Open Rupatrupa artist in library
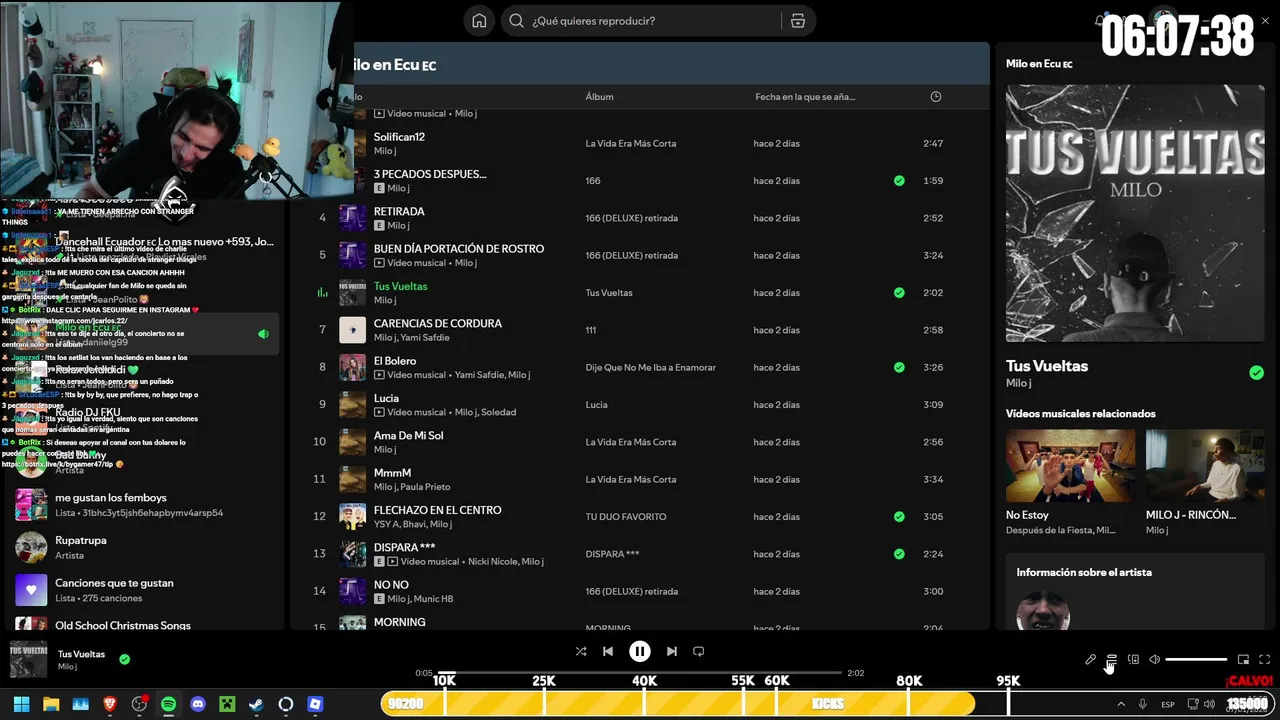Viewport: 1280px width, 720px height. point(145,547)
